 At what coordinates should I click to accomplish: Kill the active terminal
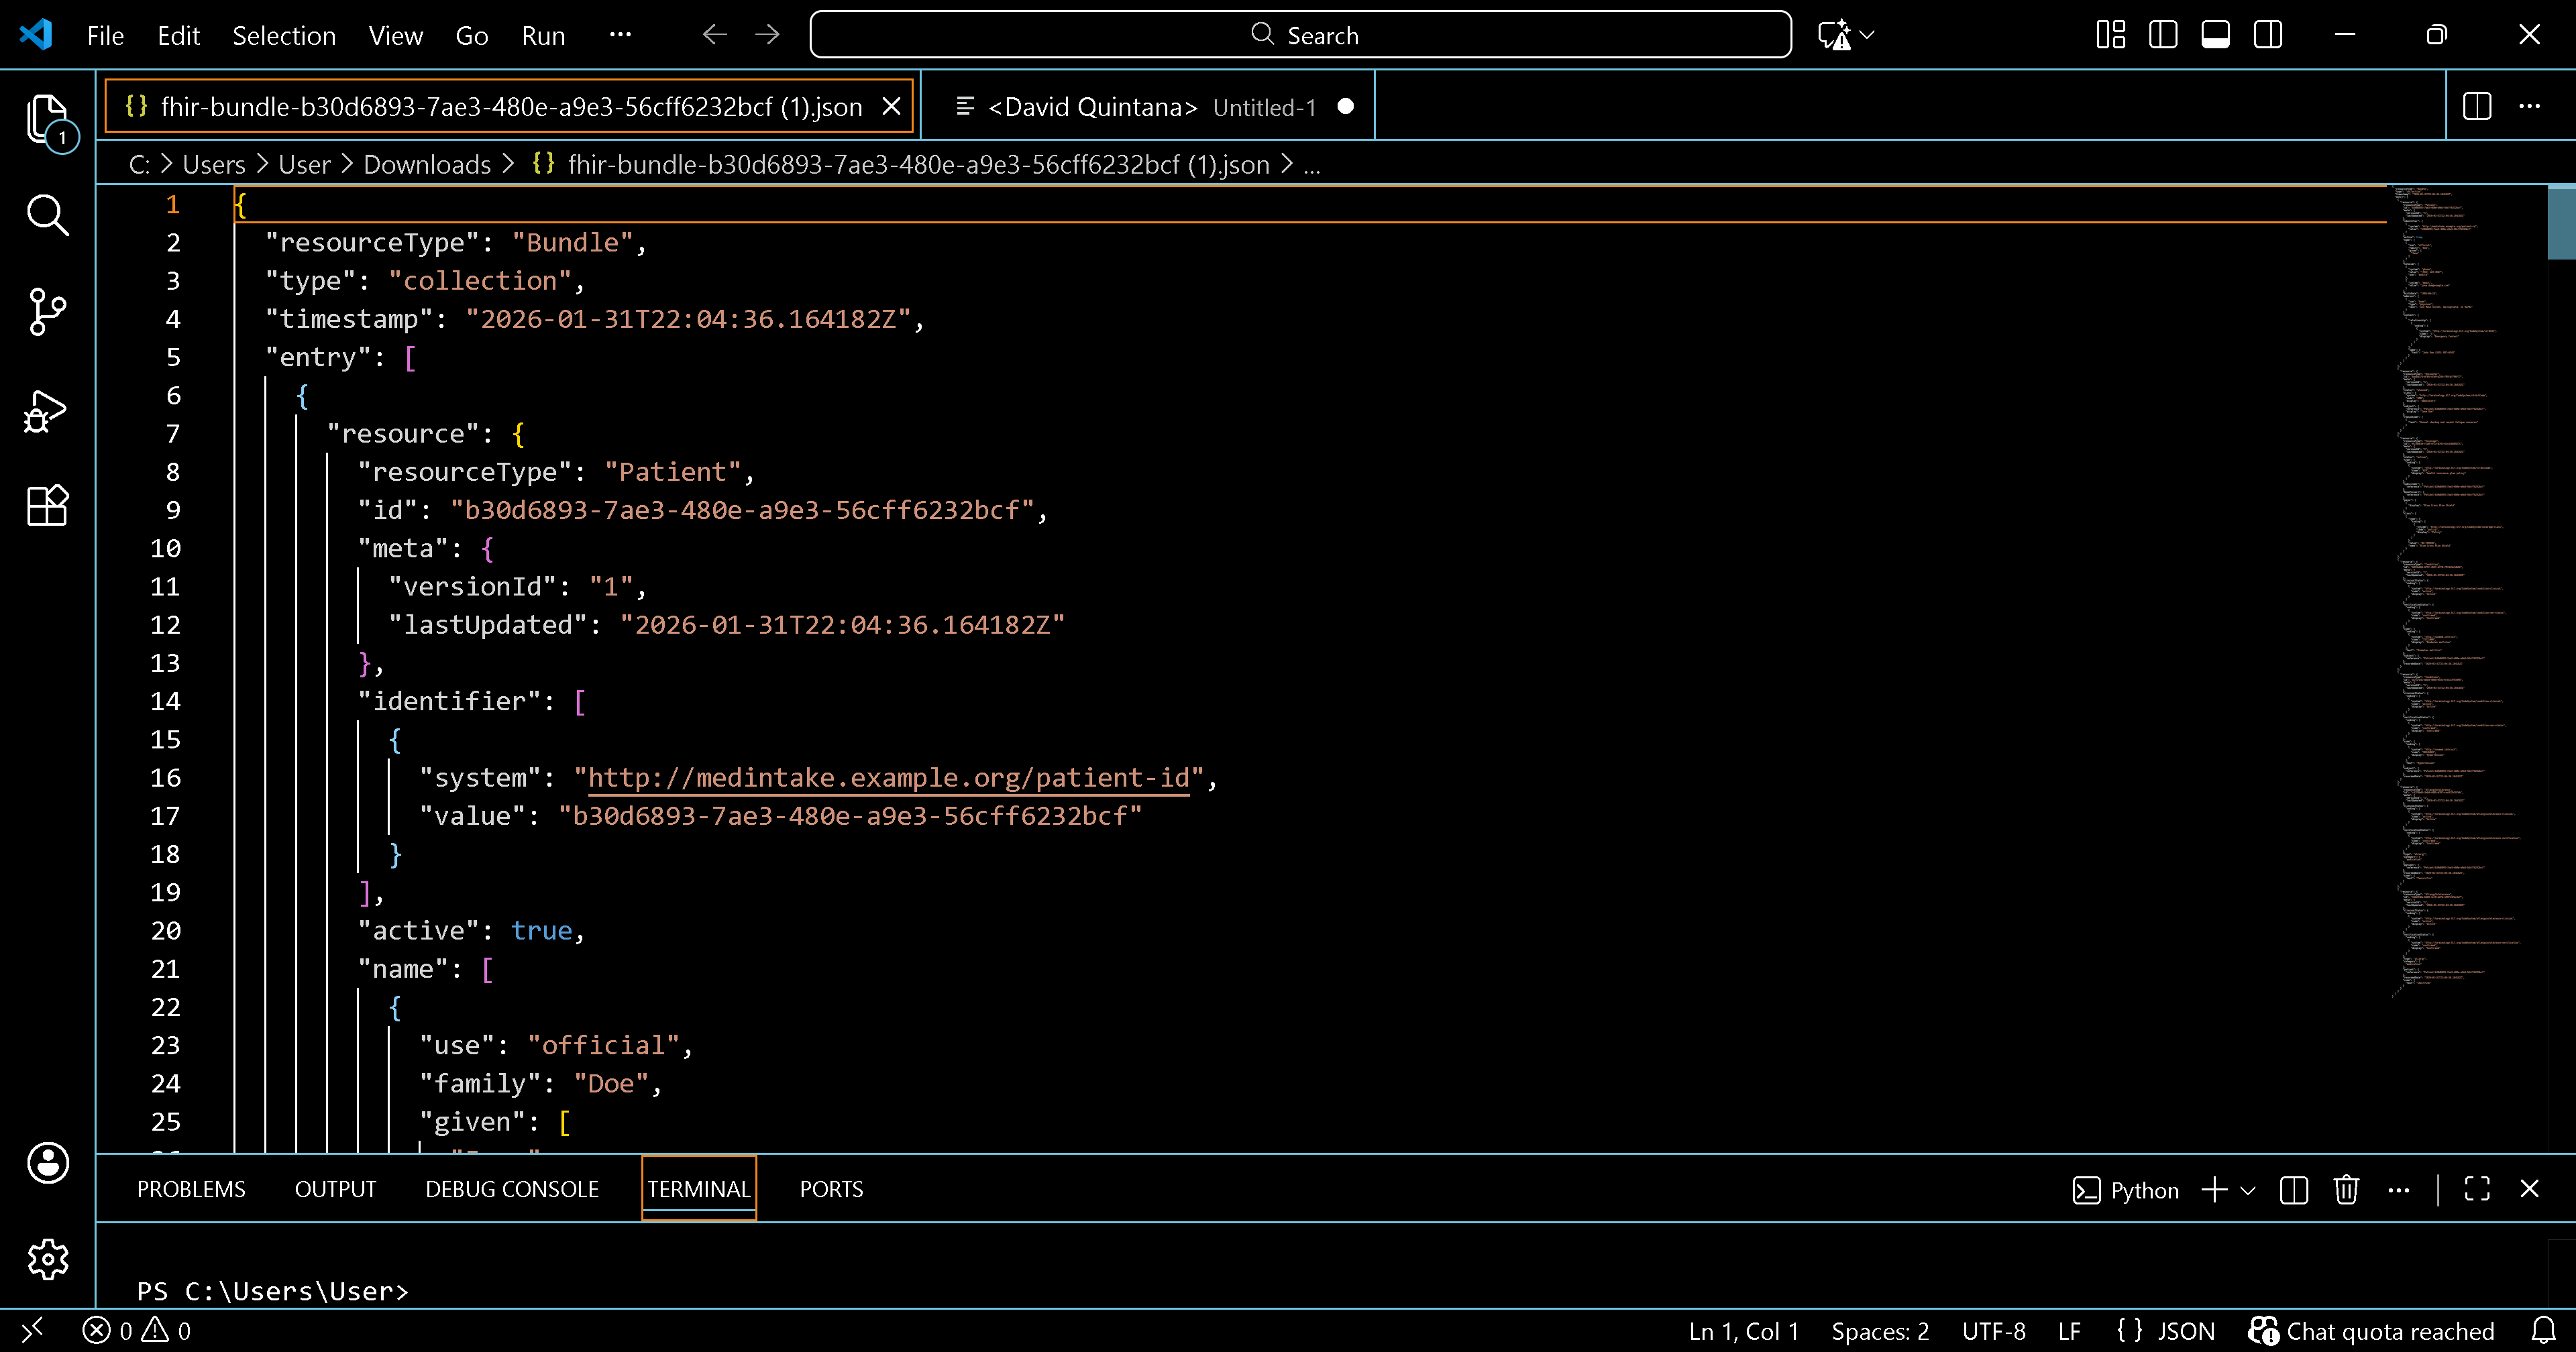[2346, 1190]
